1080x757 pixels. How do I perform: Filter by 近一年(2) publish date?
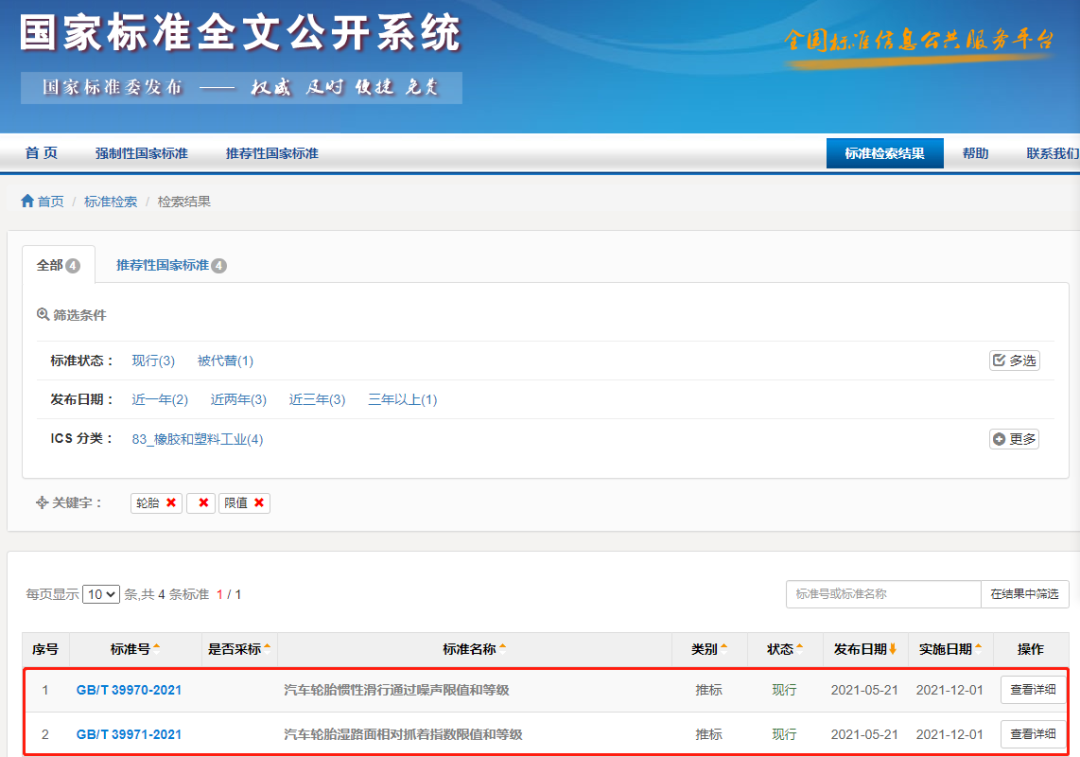pyautogui.click(x=160, y=400)
